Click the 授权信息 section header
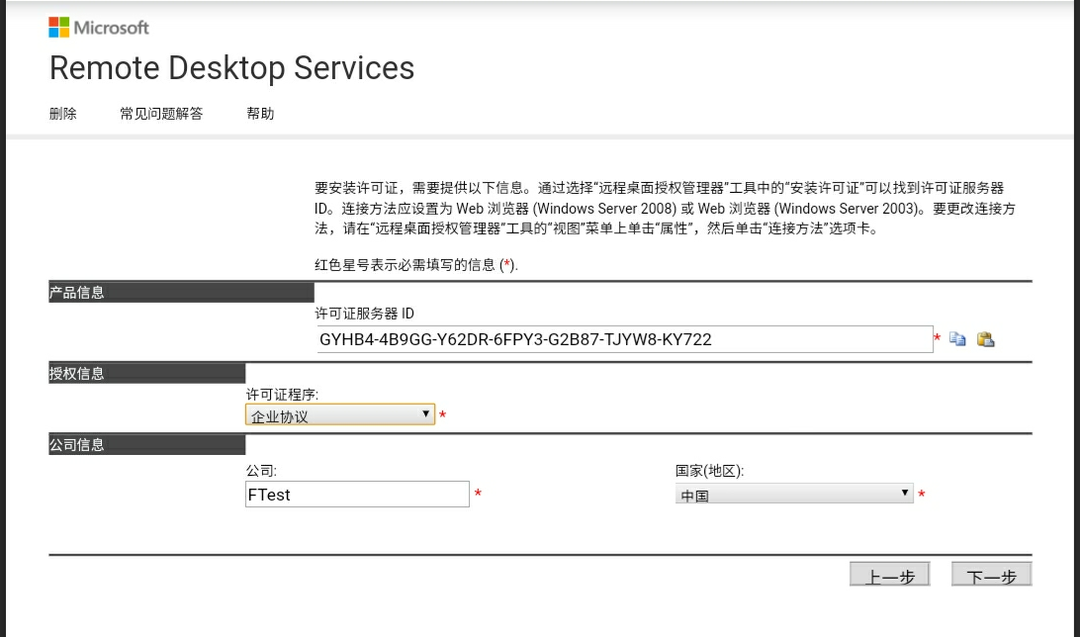 point(147,373)
